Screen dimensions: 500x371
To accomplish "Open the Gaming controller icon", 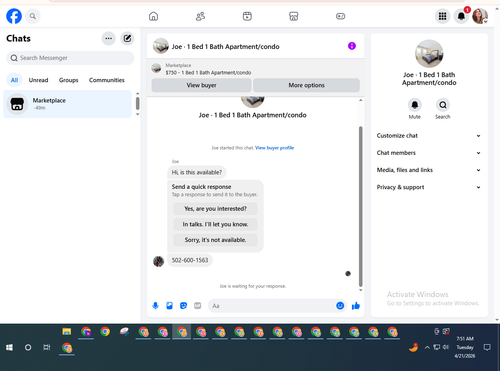I will [x=340, y=16].
